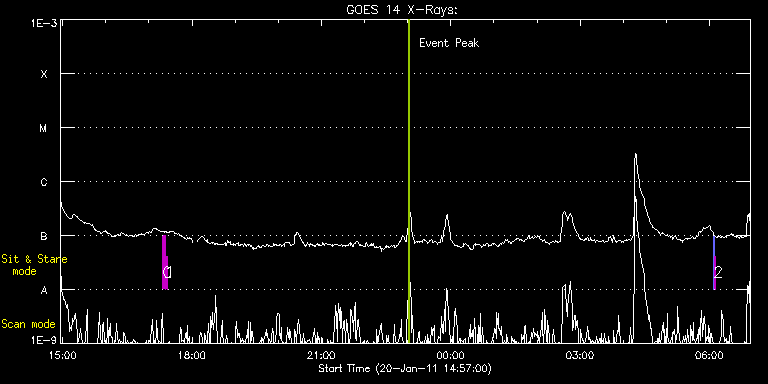Click the C flare class axis label
Screen dimensions: 768x384
(44, 182)
